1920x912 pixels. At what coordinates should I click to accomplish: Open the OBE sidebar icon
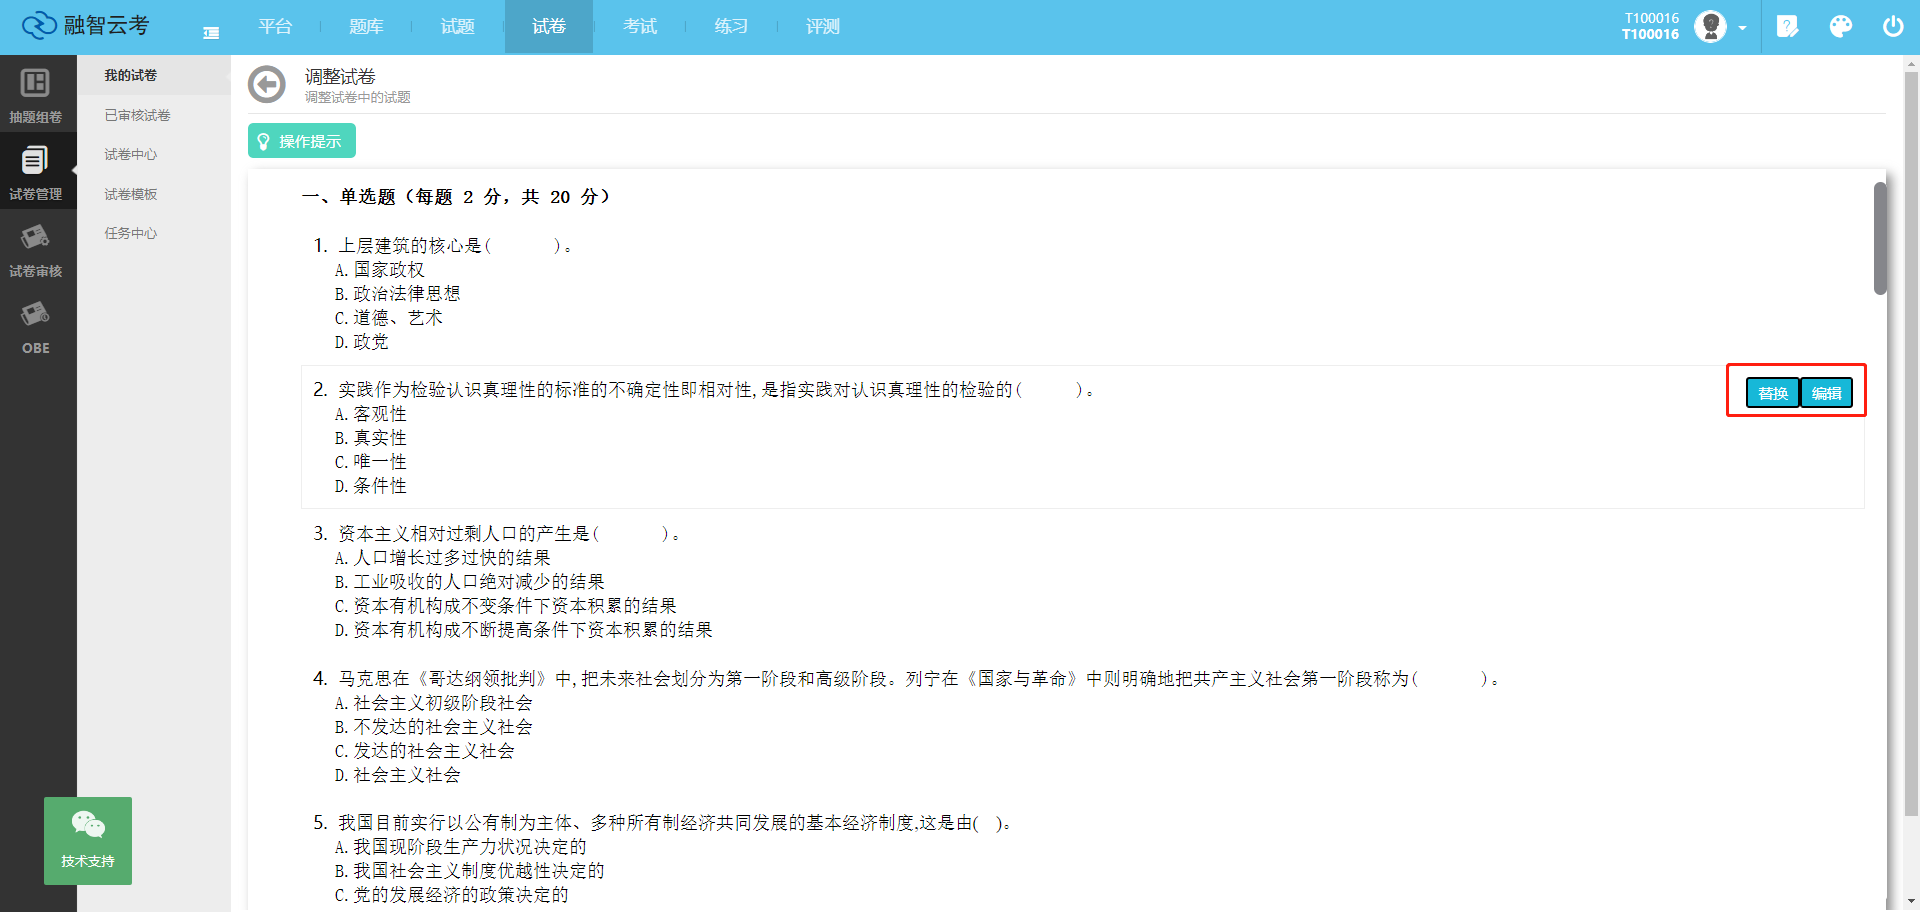tap(36, 326)
